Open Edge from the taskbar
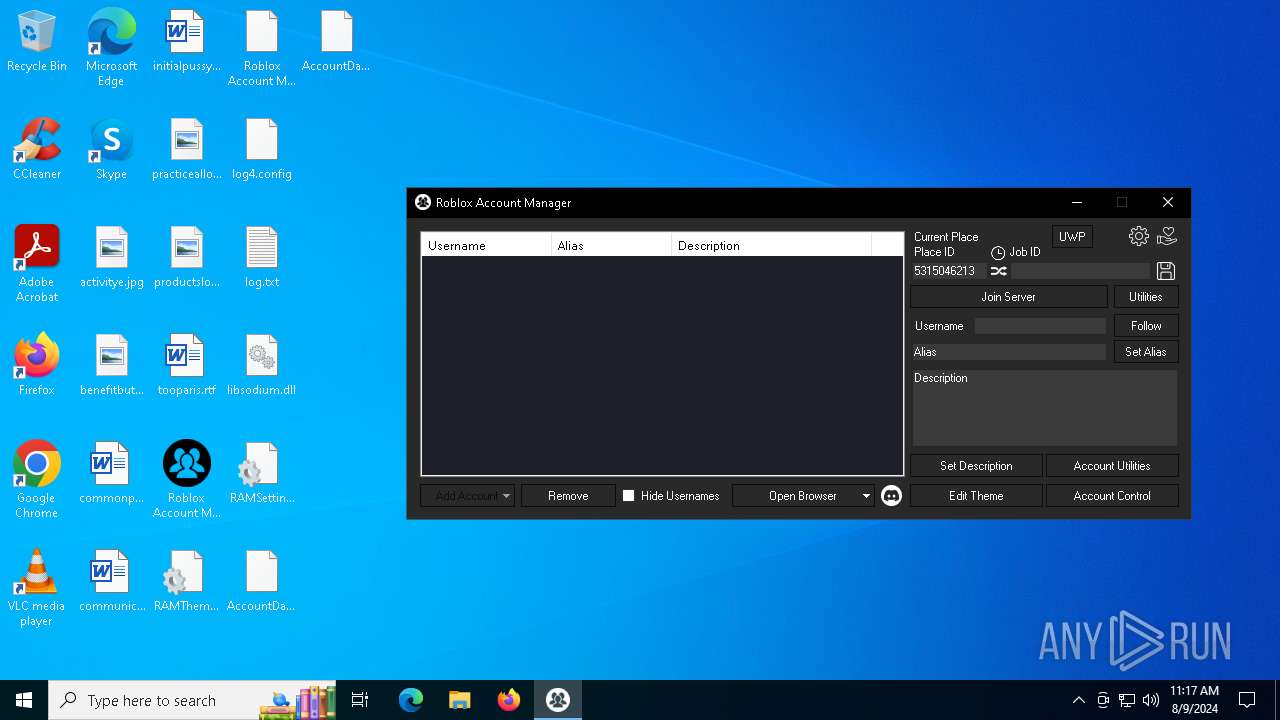 click(411, 700)
